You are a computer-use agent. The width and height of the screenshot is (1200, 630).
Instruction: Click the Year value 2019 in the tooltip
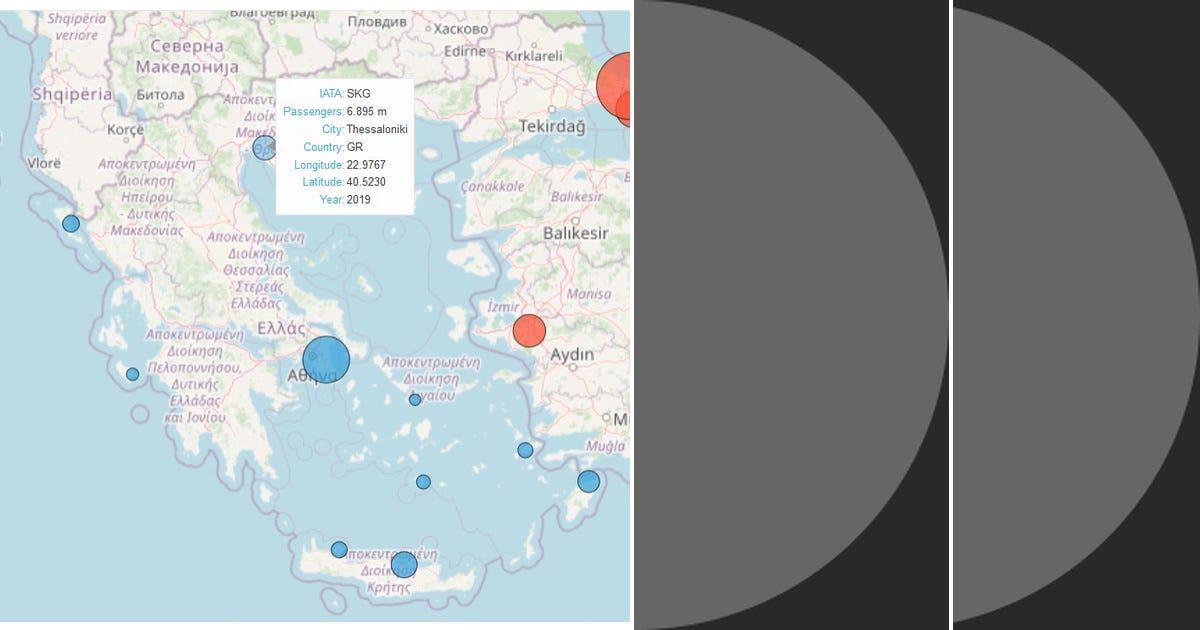click(x=356, y=200)
